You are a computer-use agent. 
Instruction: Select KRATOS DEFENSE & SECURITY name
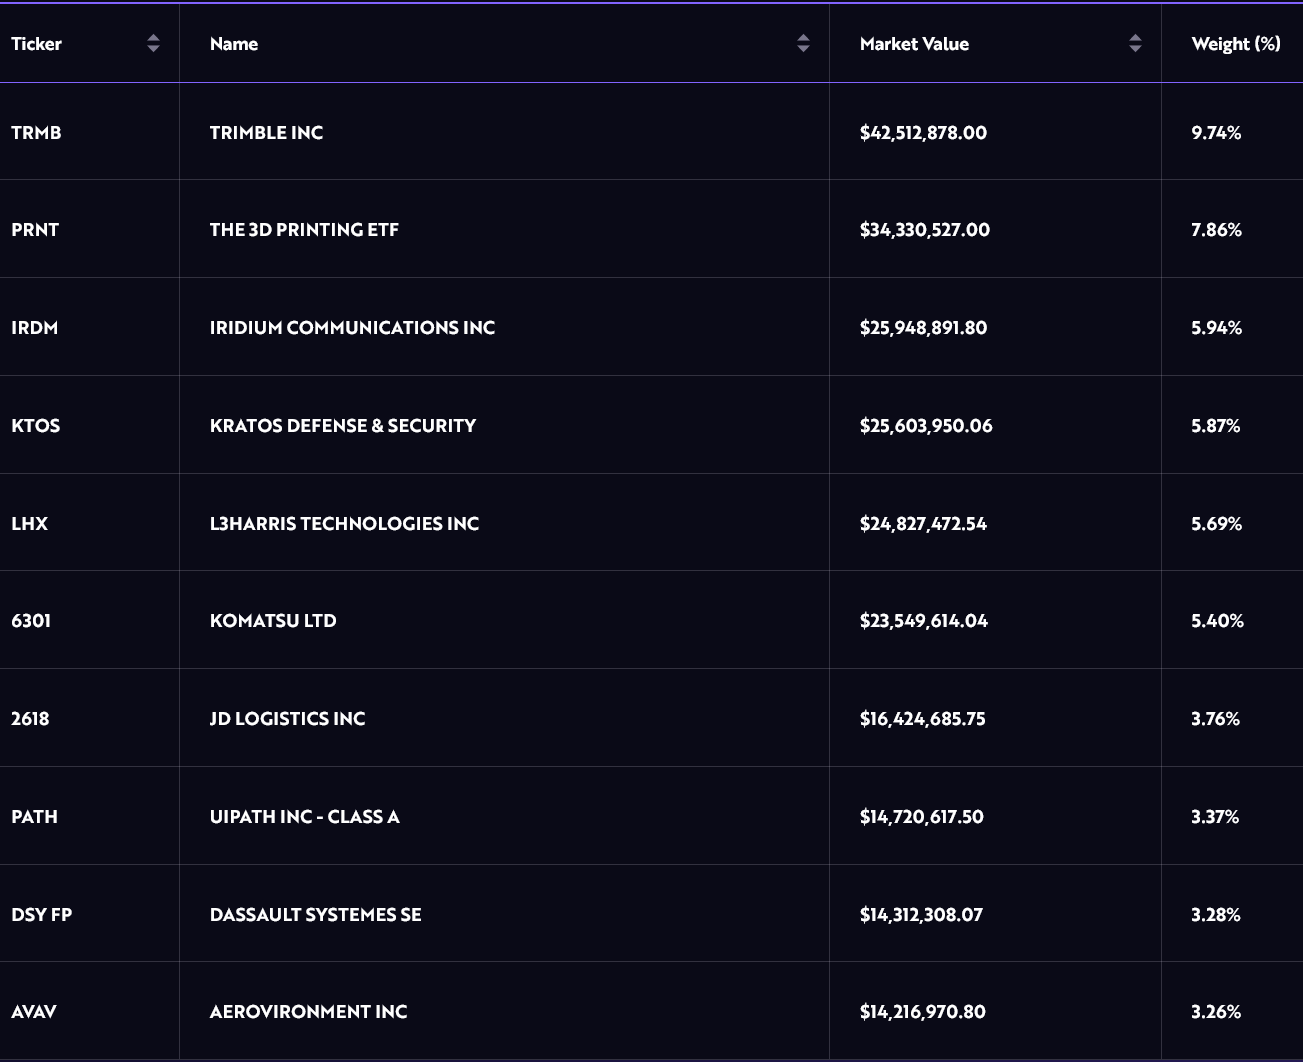point(343,426)
